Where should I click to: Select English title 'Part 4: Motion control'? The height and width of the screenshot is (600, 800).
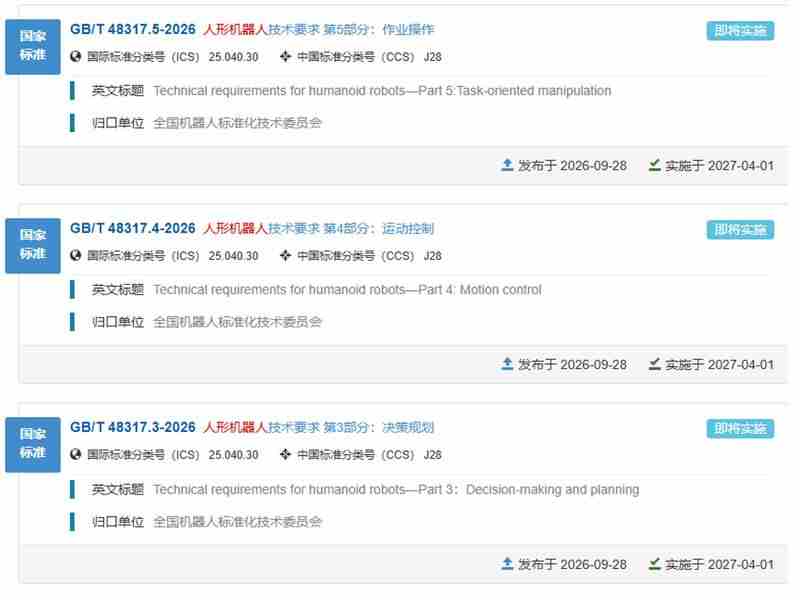pyautogui.click(x=480, y=290)
